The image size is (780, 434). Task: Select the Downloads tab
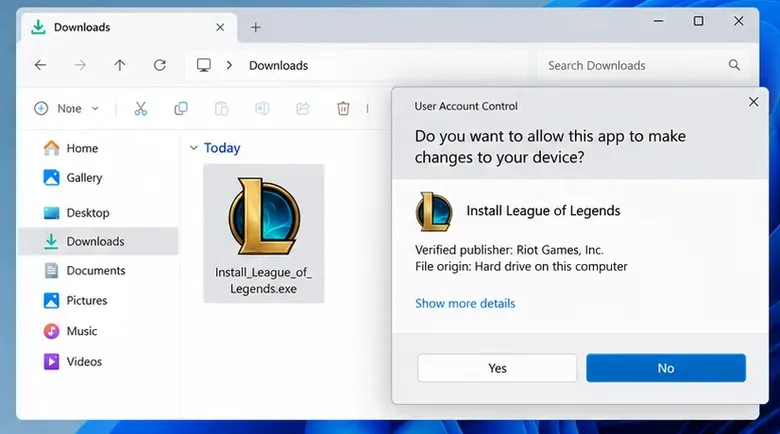127,27
